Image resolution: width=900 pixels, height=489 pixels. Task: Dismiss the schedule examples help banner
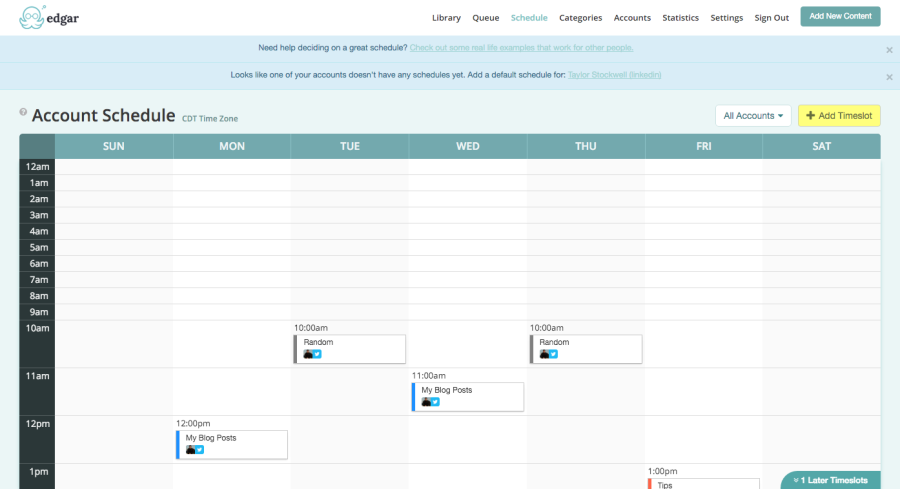point(889,49)
